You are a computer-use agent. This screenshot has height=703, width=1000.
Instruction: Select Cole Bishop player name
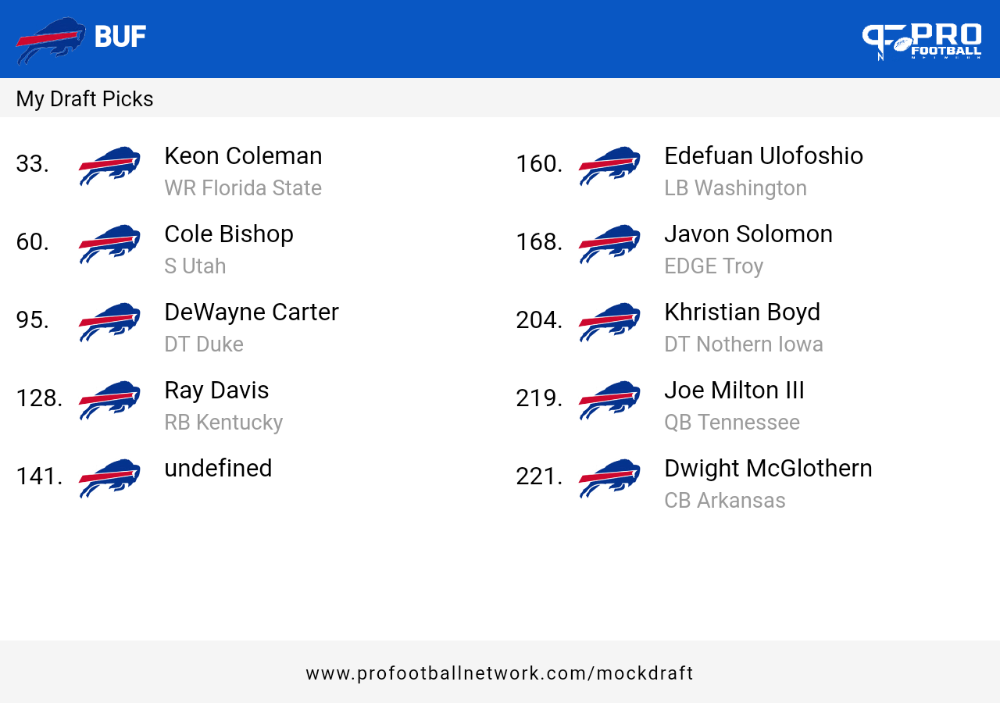229,234
